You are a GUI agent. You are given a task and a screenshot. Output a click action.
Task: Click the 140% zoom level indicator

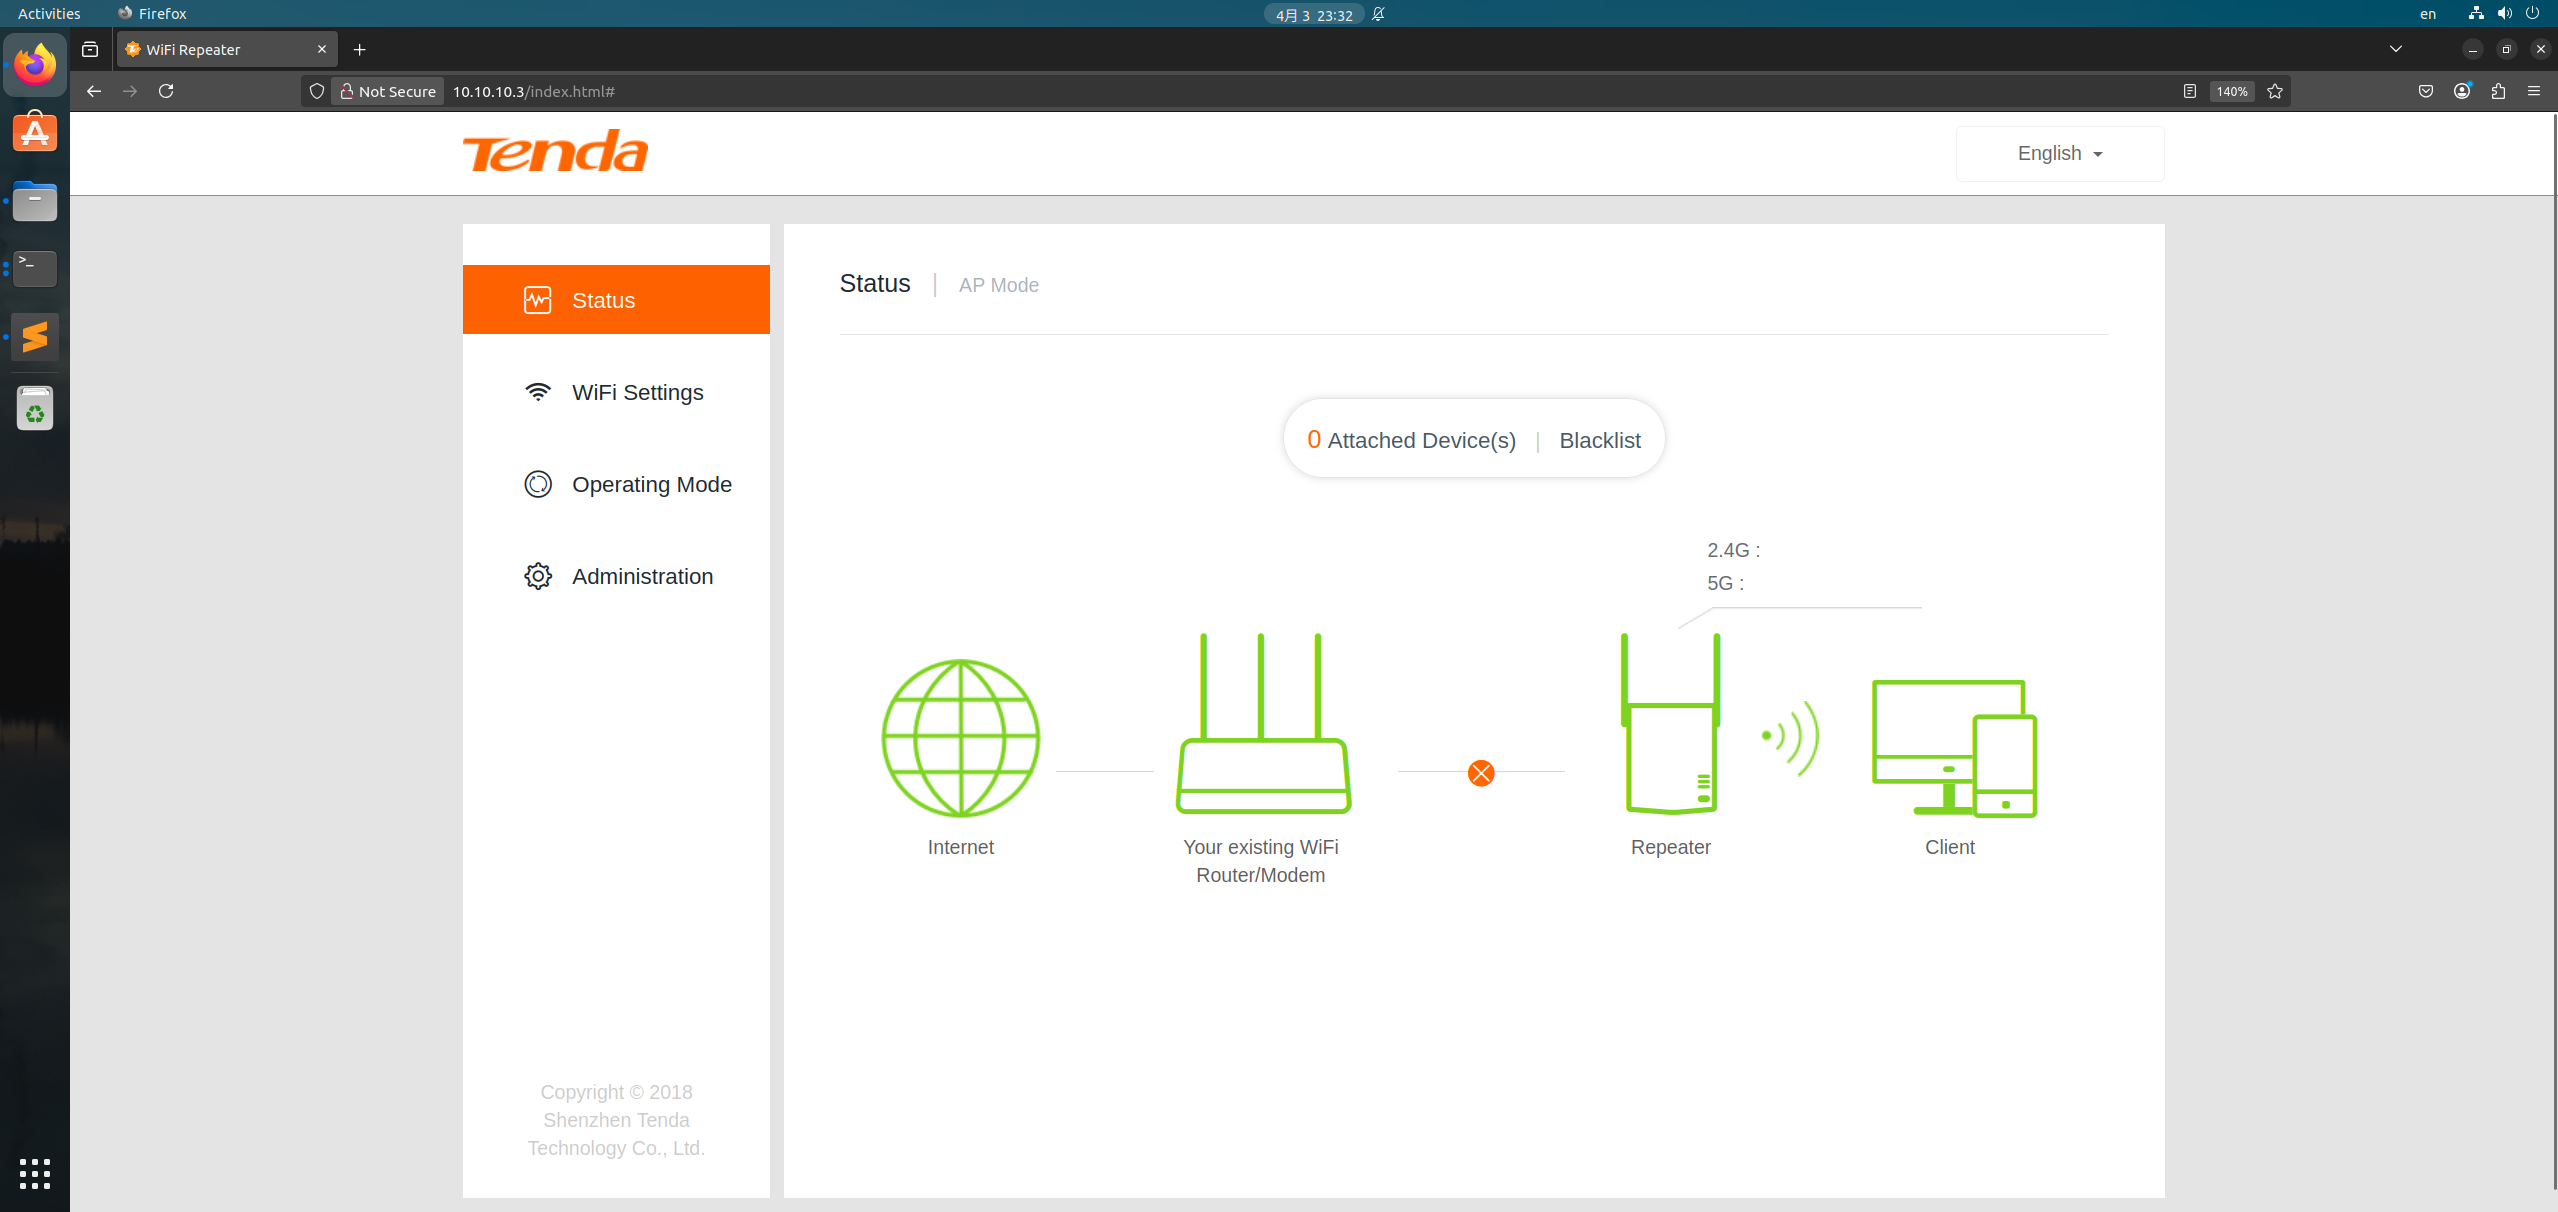[x=2231, y=91]
